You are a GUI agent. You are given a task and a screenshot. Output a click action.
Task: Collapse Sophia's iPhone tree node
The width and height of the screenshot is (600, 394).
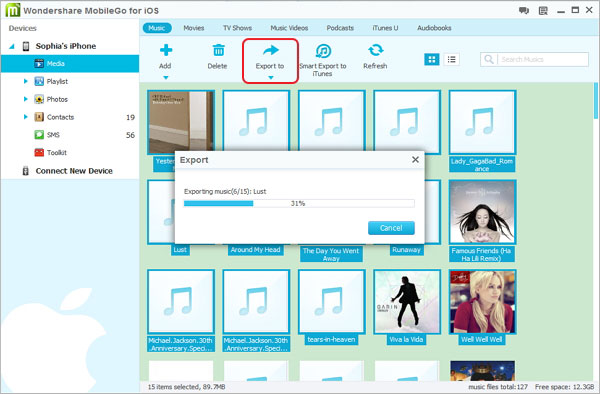pyautogui.click(x=12, y=46)
